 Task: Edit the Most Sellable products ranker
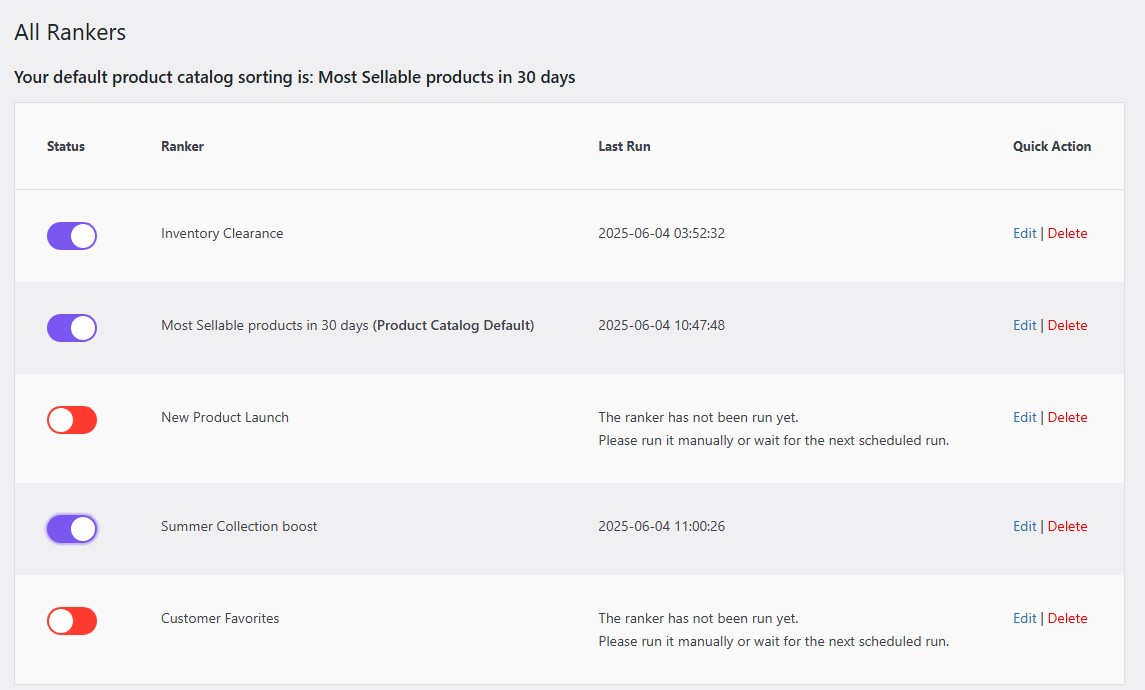pyautogui.click(x=1025, y=325)
